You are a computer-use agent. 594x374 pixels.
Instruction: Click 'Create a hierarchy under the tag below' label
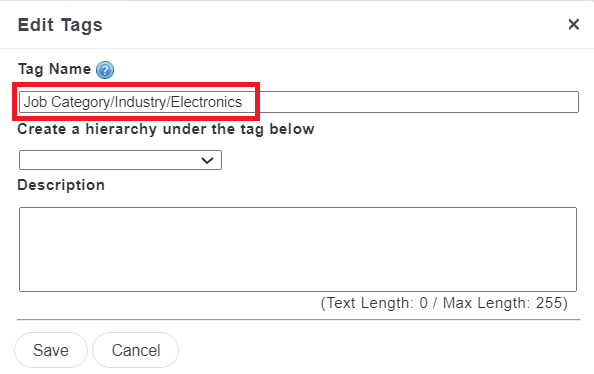click(166, 129)
